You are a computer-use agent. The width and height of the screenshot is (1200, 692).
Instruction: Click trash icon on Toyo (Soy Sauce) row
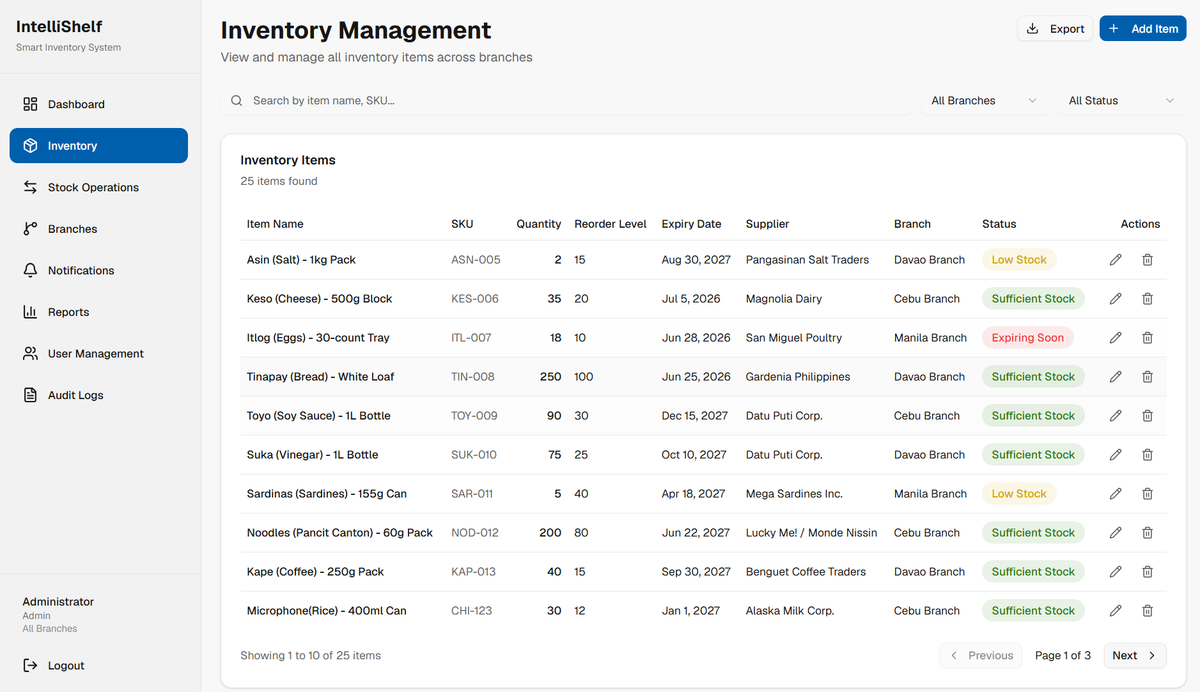1147,416
